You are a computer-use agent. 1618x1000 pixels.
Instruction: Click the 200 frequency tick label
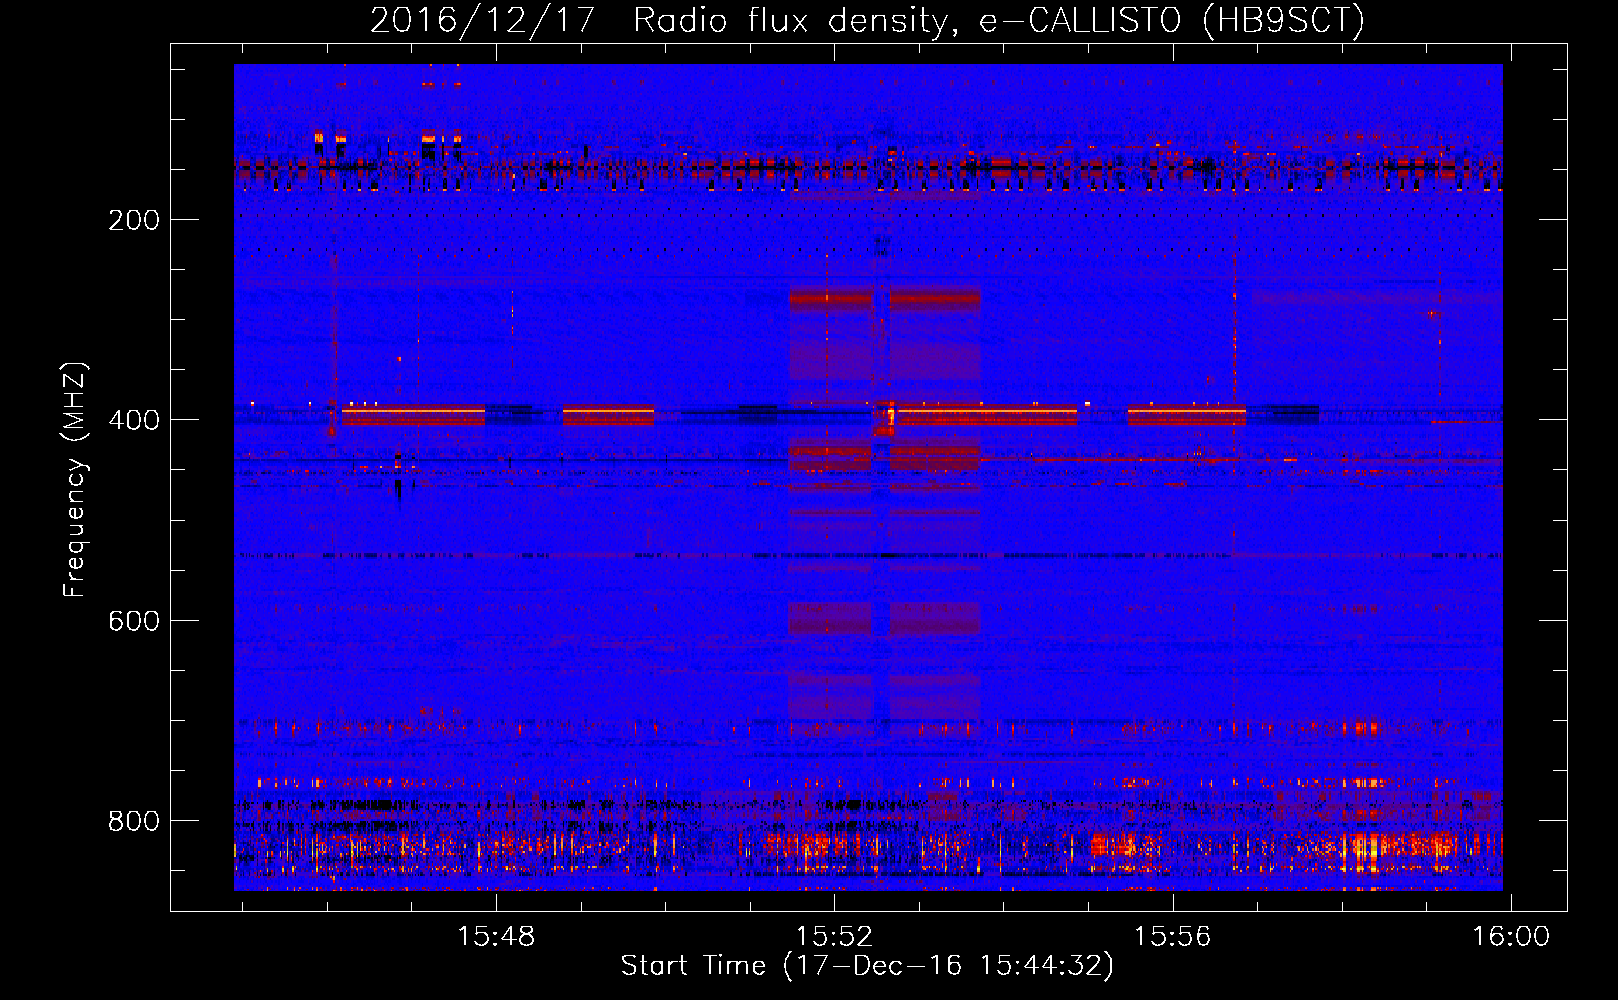pyautogui.click(x=134, y=220)
